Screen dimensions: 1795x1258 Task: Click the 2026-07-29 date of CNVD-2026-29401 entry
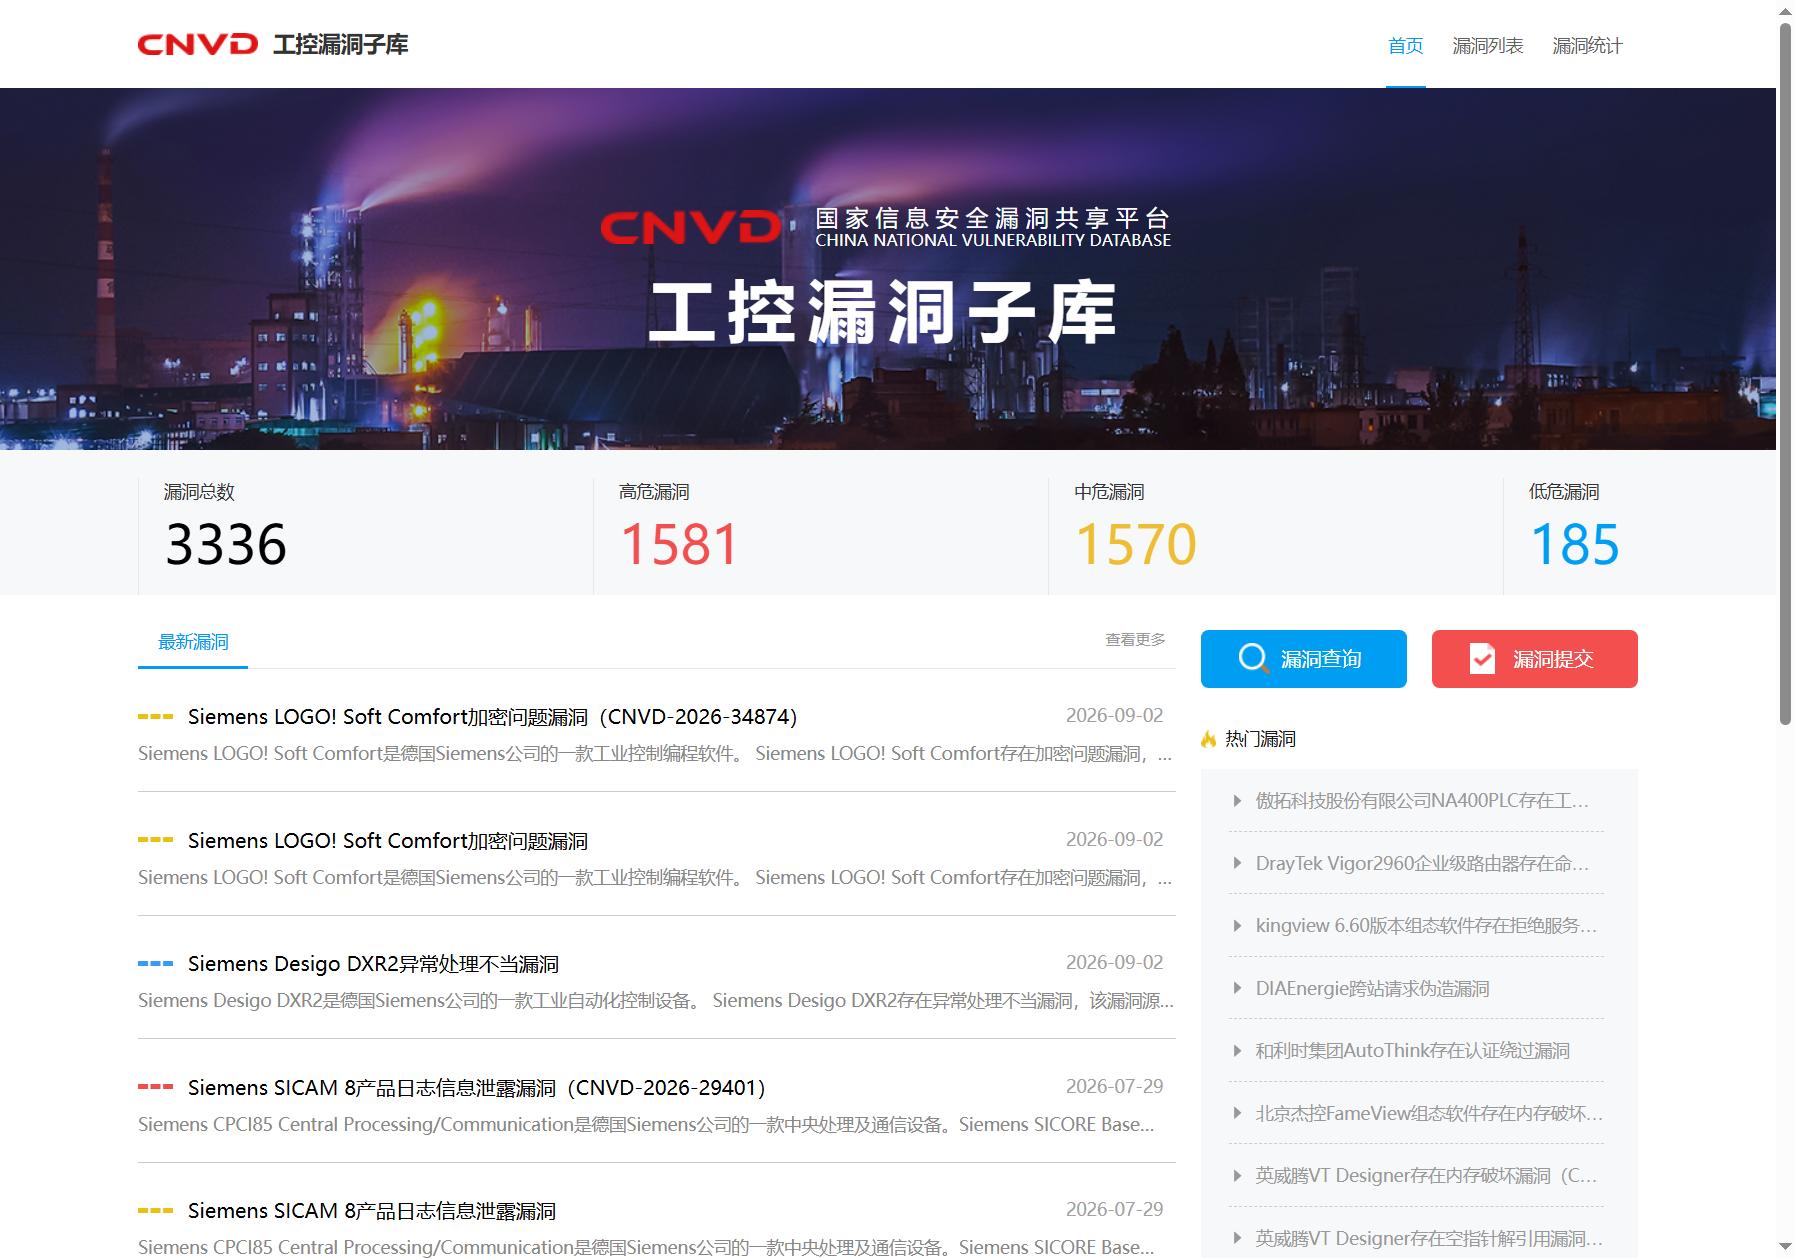coord(1114,1086)
